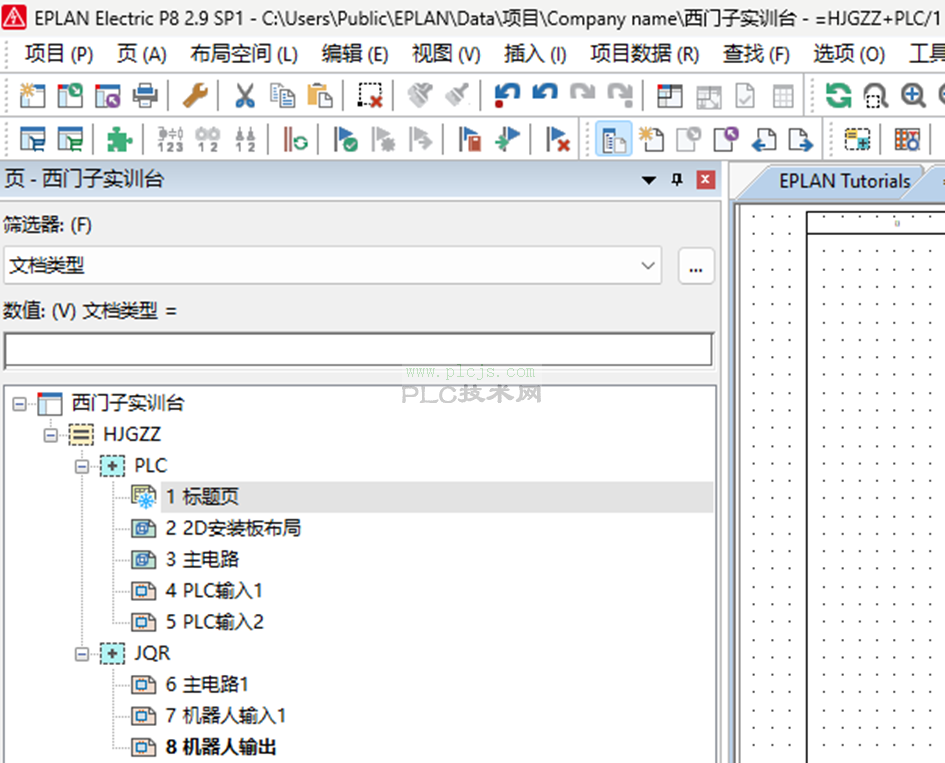Click the green puzzle piece add-on icon
Viewport: 945px width, 763px height.
point(119,139)
